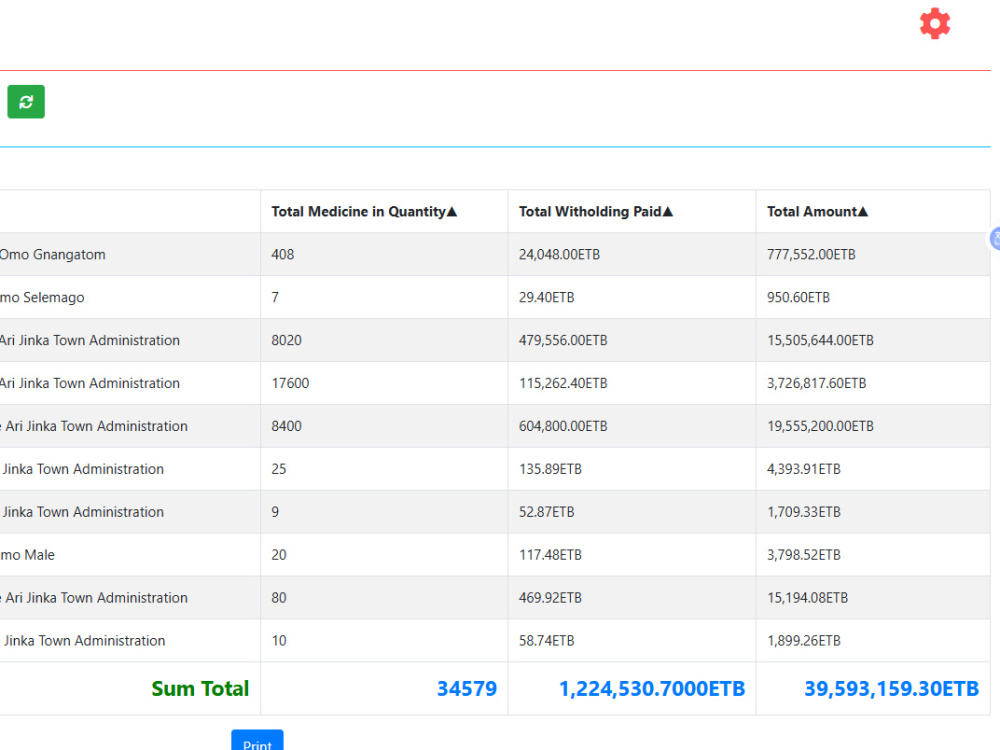Click the sum withholding 1,224,530.7000ETB
The image size is (1000, 750).
652,689
